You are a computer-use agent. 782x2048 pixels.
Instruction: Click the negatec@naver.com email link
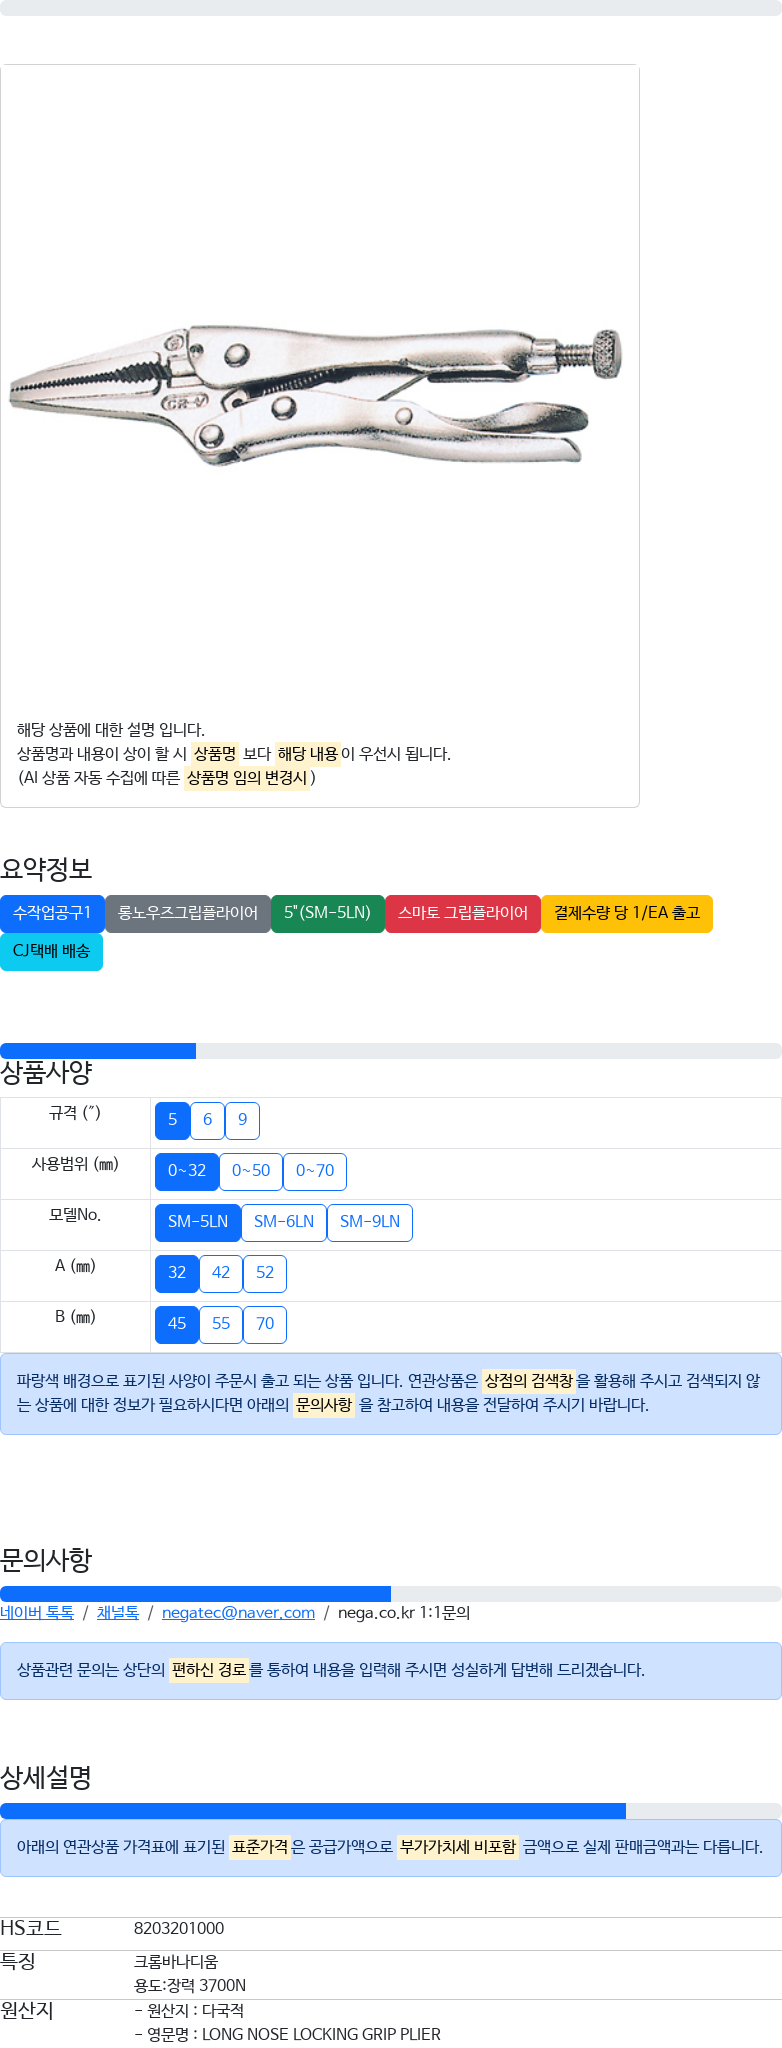point(238,1612)
